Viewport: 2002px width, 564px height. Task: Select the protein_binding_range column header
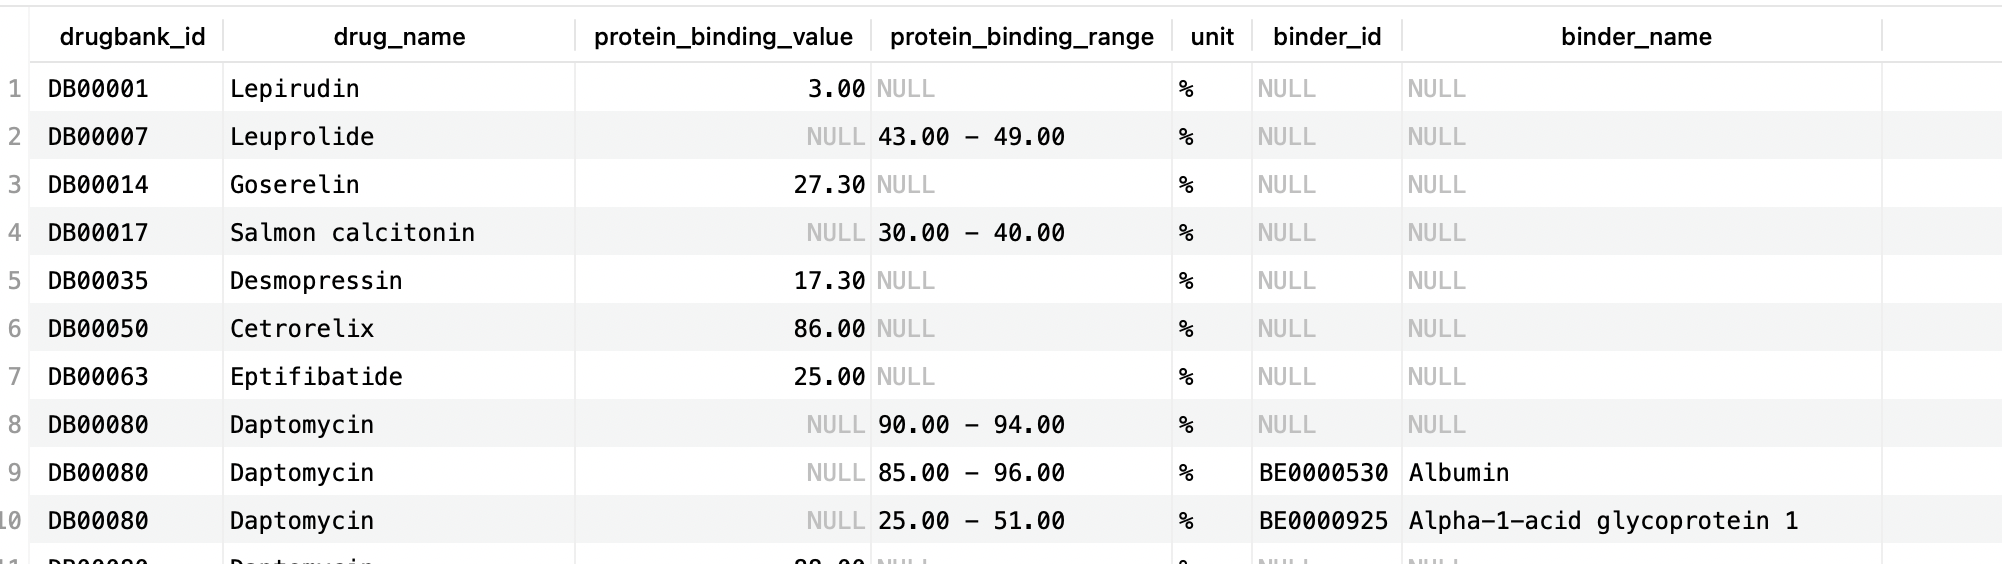[x=1021, y=37]
